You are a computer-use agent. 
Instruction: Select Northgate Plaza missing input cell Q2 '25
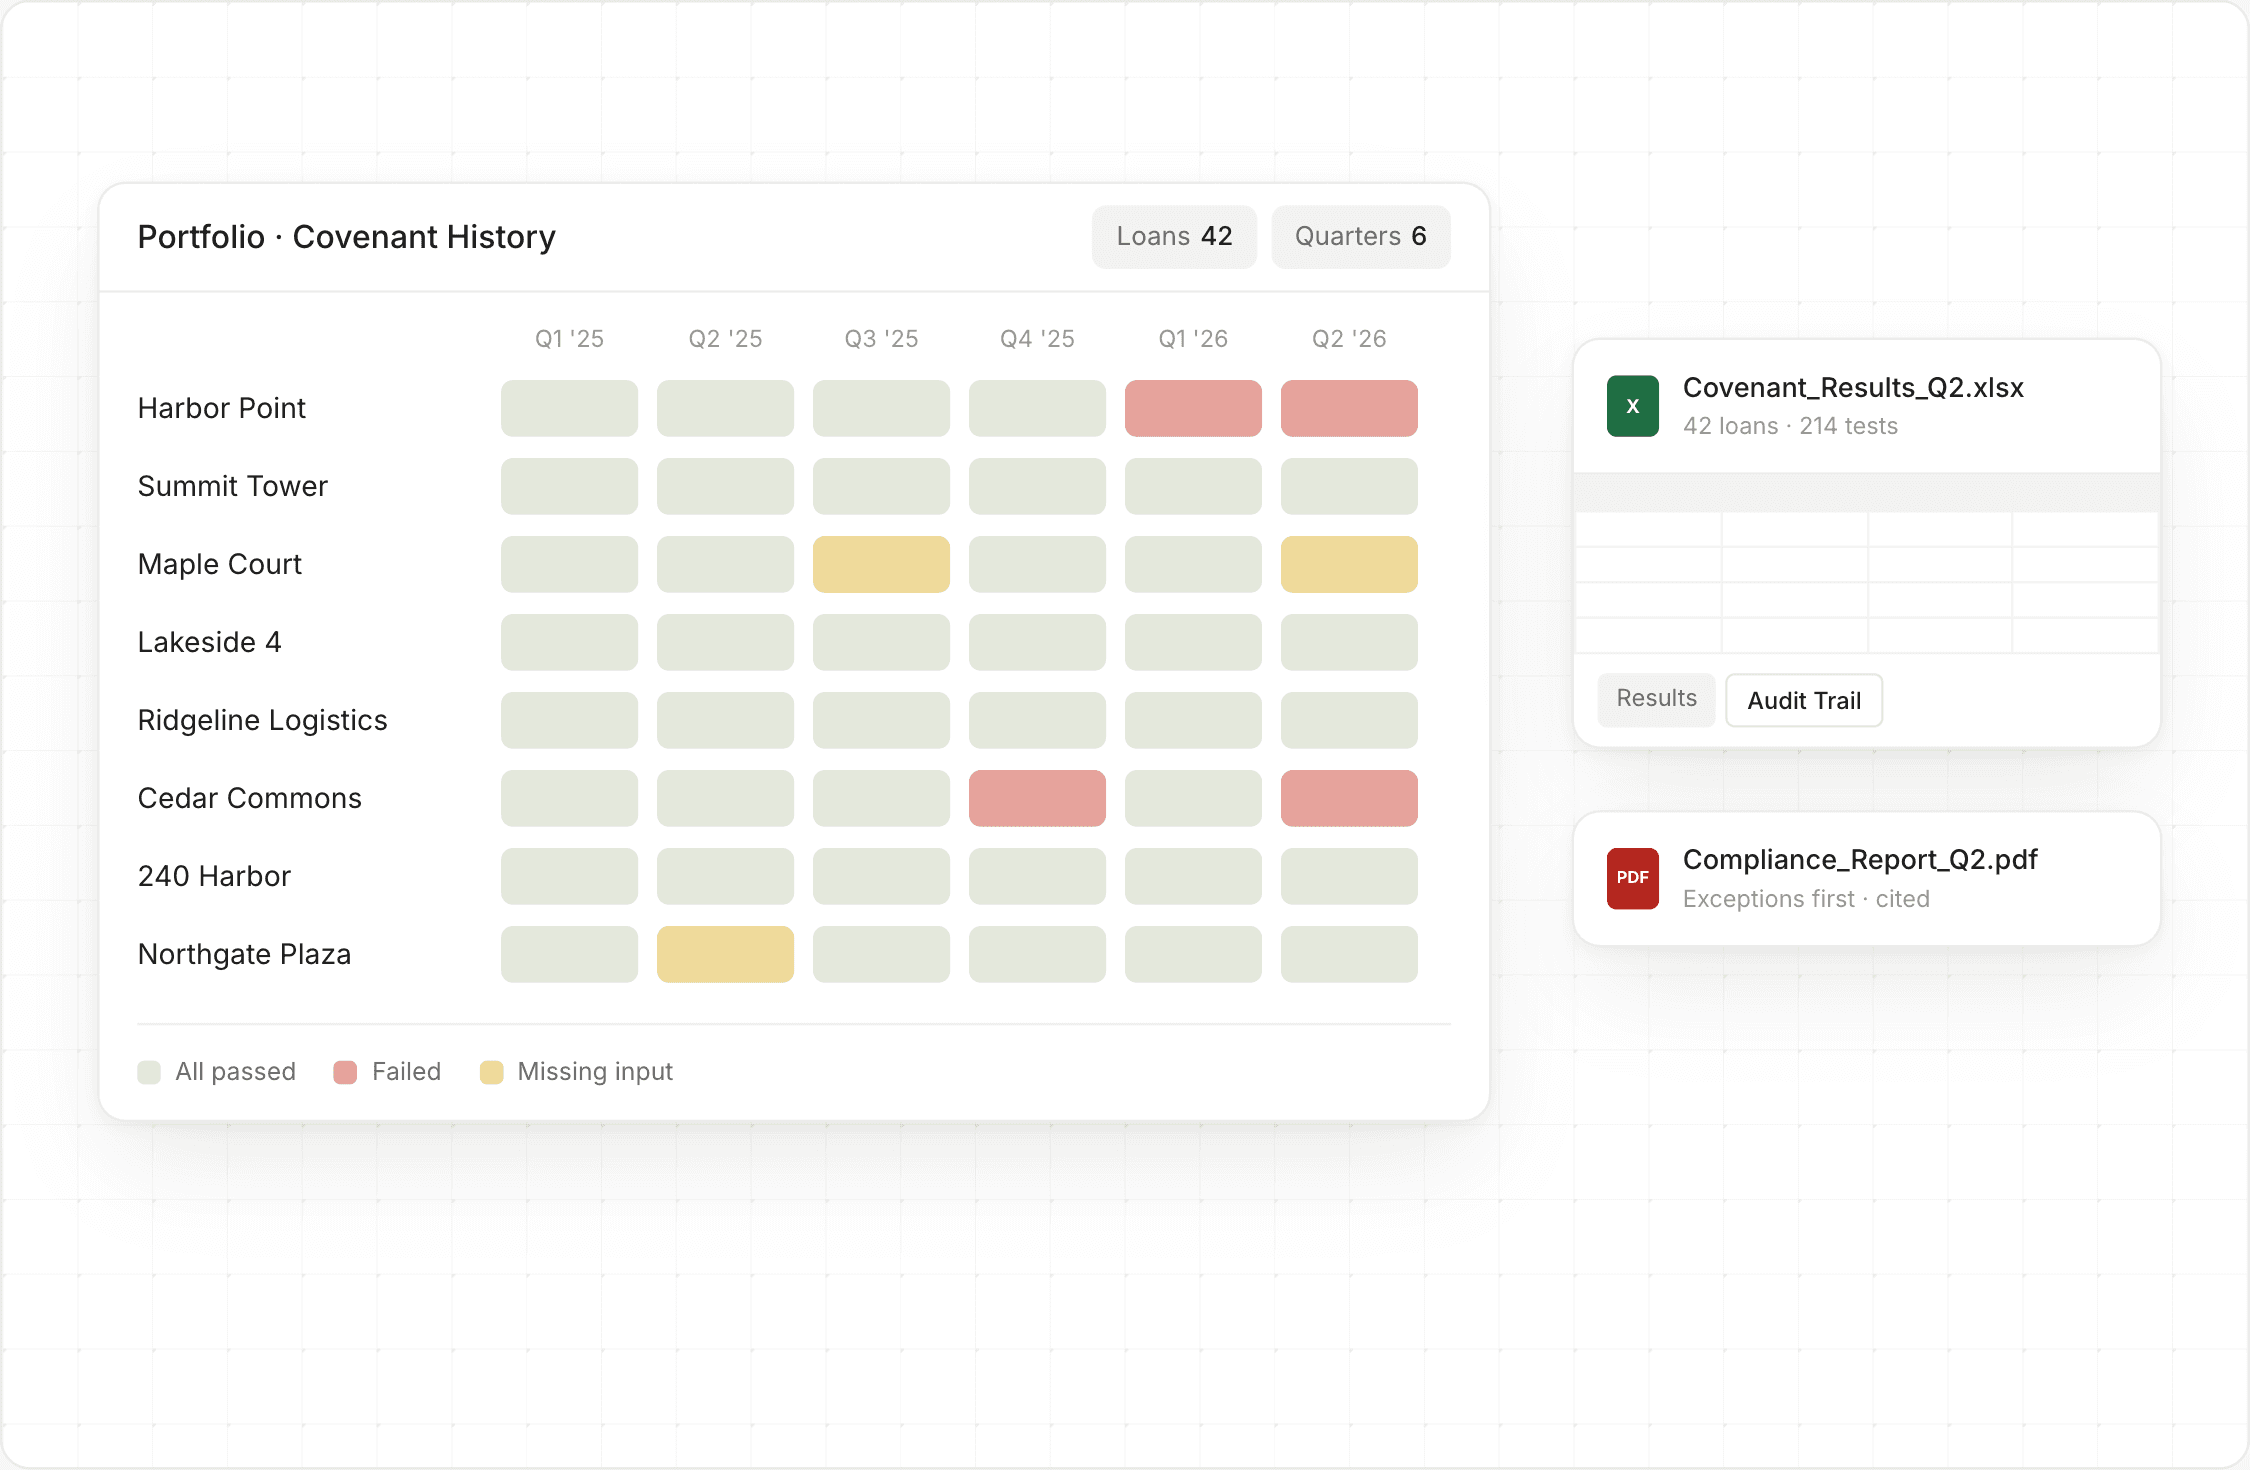724,954
